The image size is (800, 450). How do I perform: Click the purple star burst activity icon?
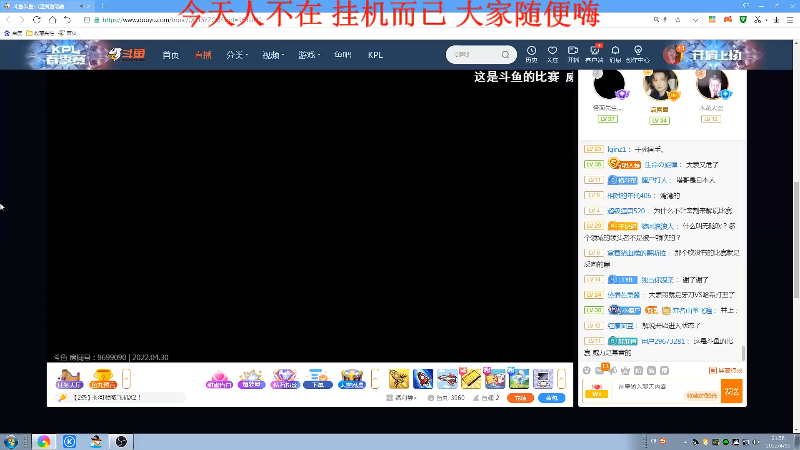click(252, 379)
